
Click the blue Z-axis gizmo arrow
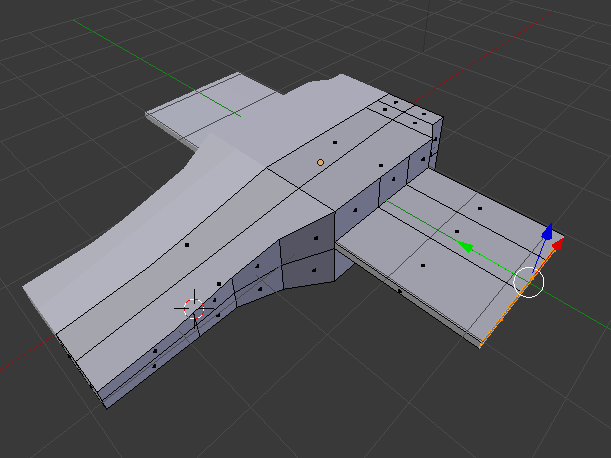pos(547,232)
